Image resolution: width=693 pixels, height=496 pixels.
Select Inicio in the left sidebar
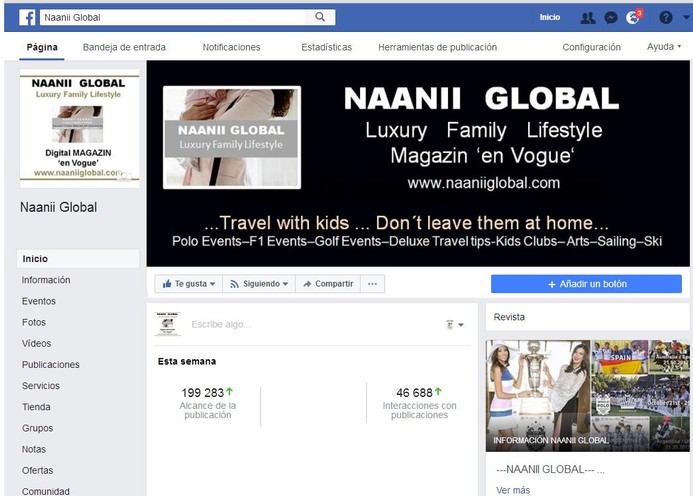(x=78, y=259)
